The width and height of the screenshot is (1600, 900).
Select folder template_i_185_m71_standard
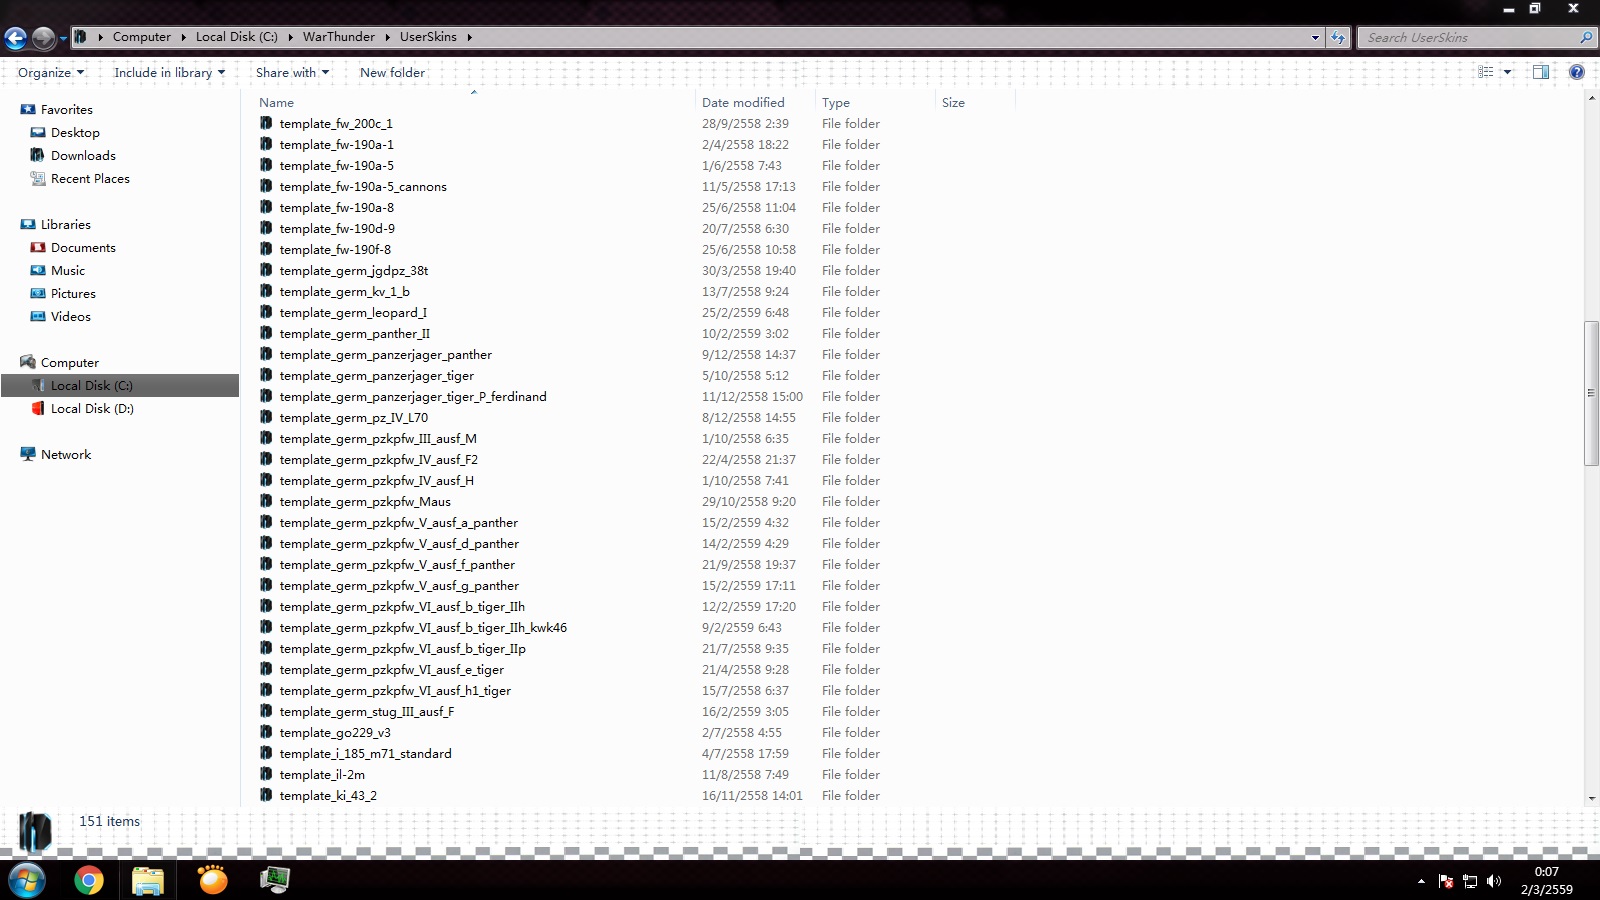click(x=366, y=754)
